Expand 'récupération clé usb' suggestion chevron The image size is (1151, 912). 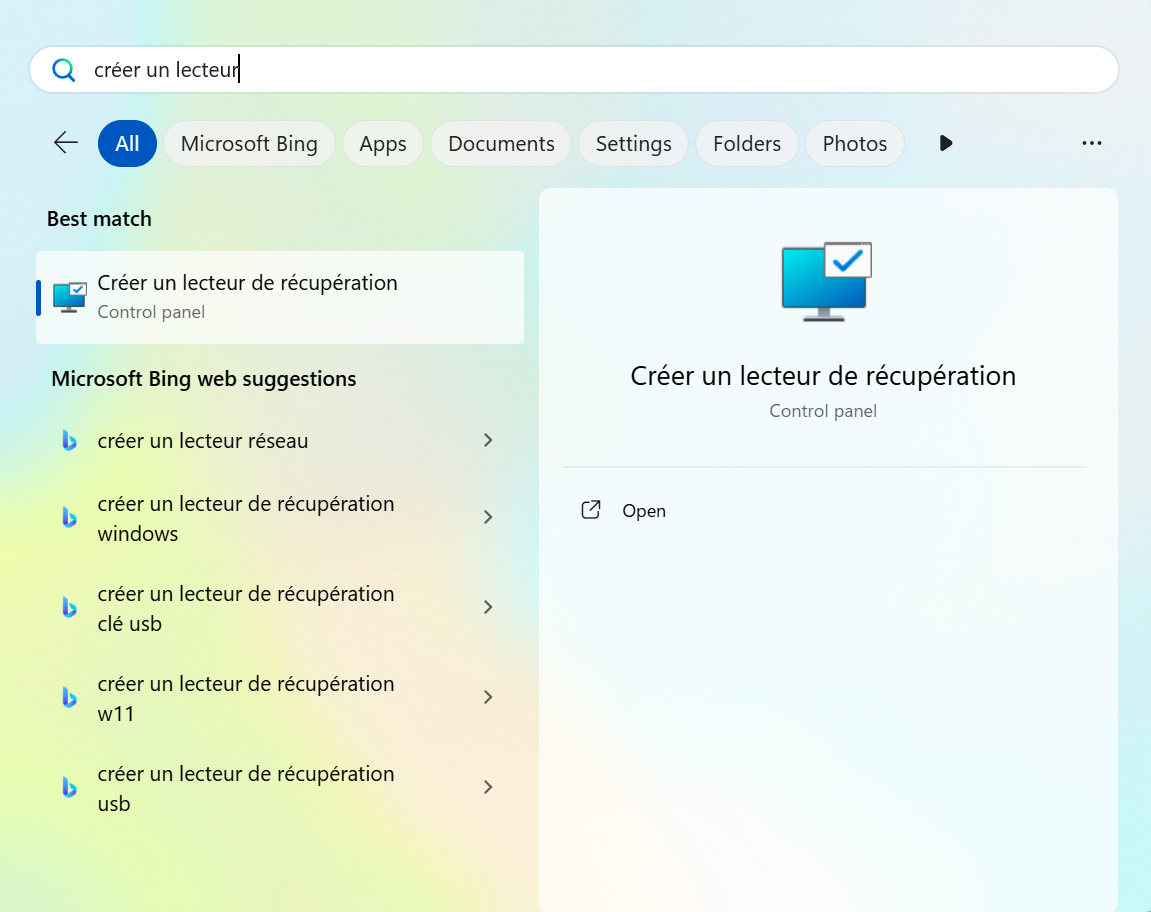(x=488, y=607)
